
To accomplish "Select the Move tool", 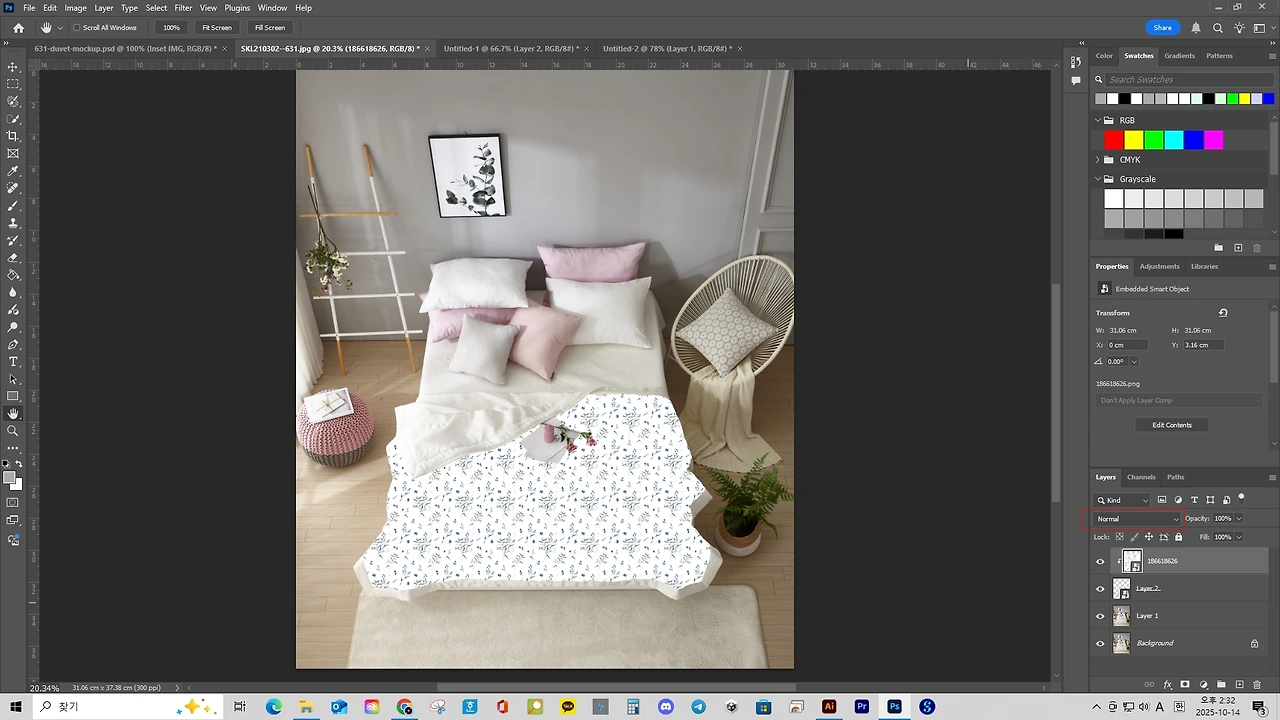I will (13, 67).
